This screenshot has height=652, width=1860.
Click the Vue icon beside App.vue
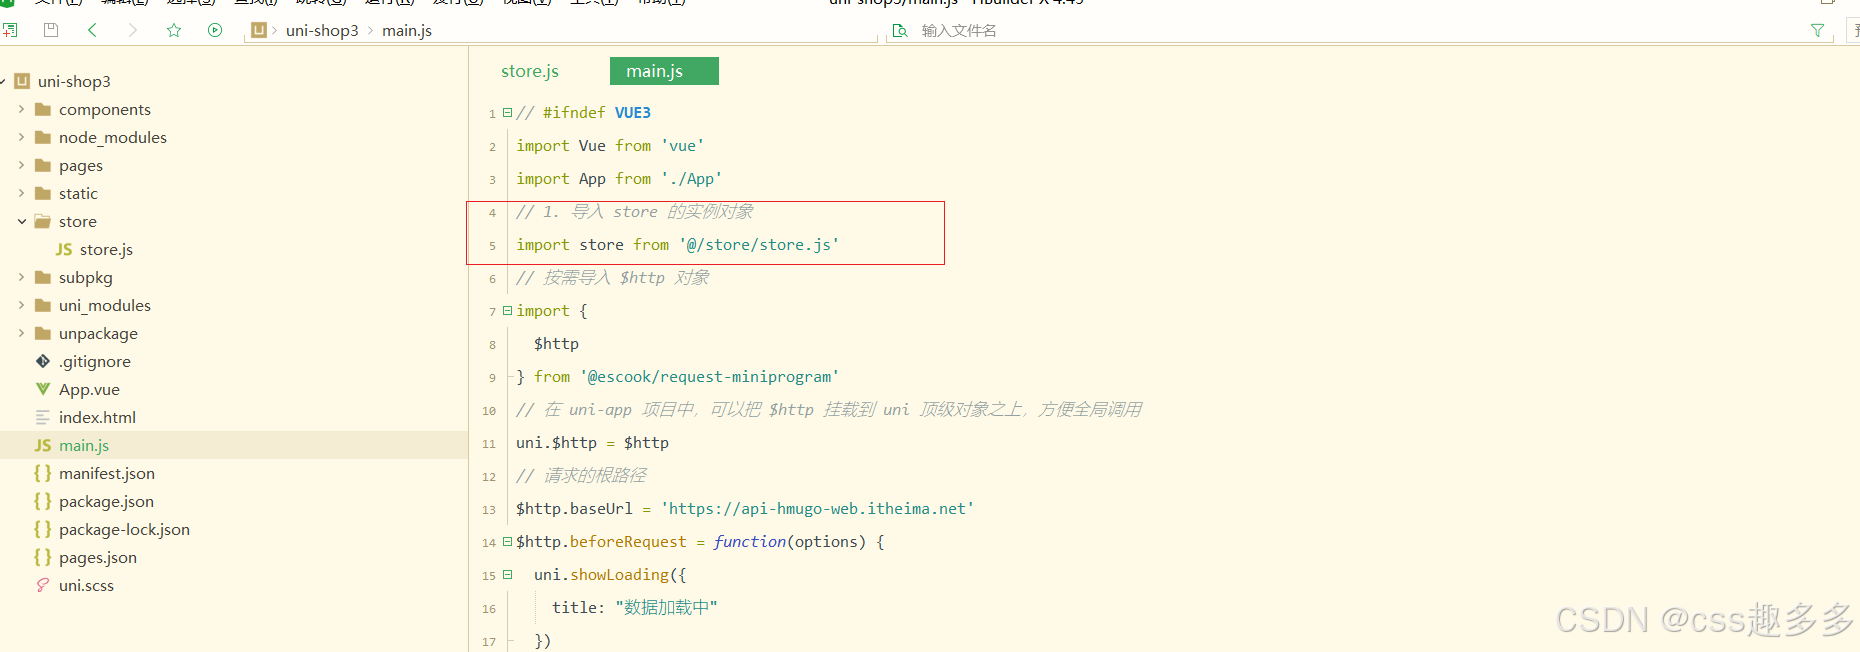coord(43,389)
